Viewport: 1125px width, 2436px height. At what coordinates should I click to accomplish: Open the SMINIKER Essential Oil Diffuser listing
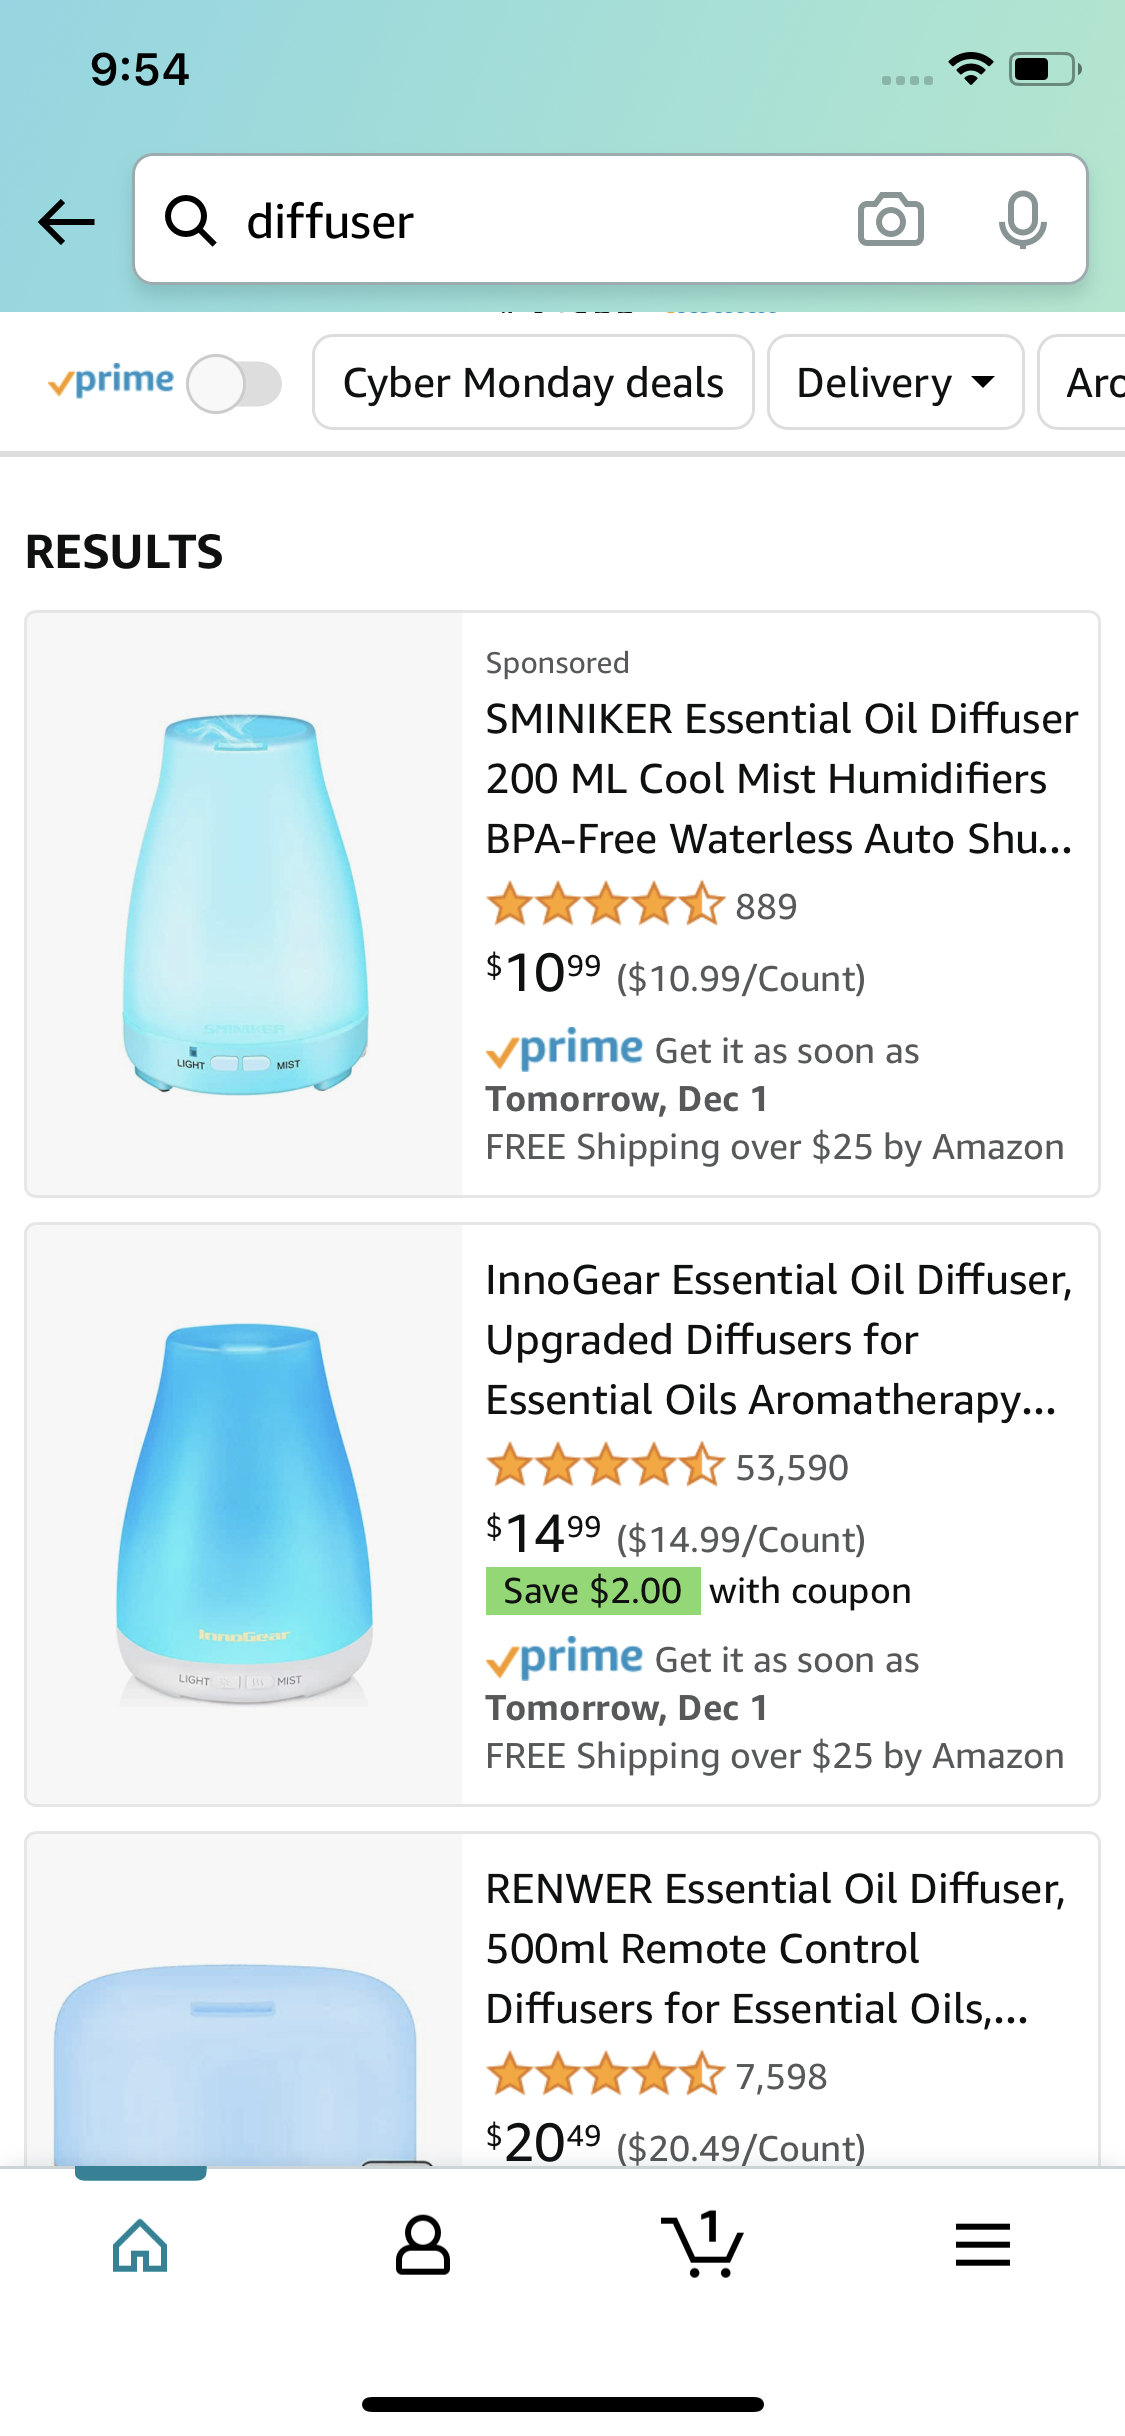pyautogui.click(x=780, y=778)
